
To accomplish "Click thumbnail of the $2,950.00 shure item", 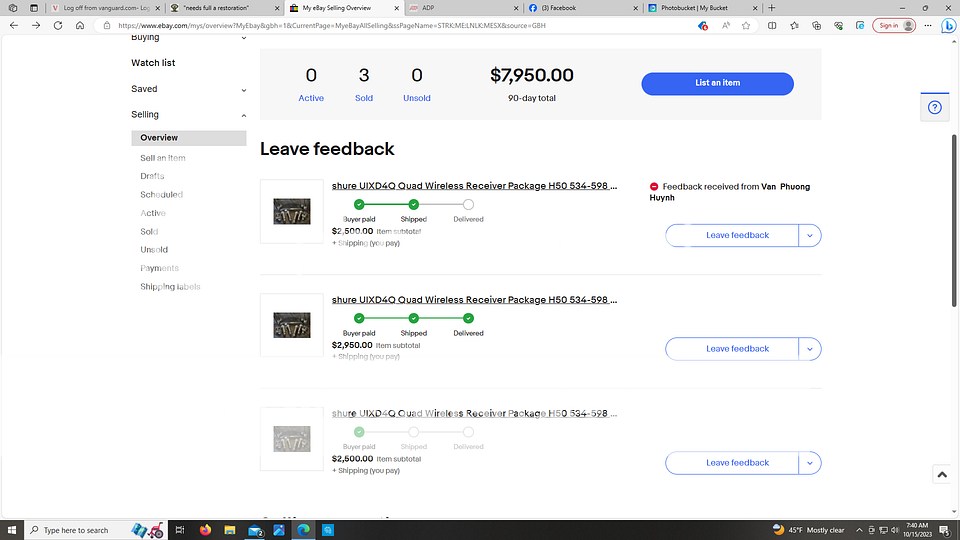I will 292,325.
